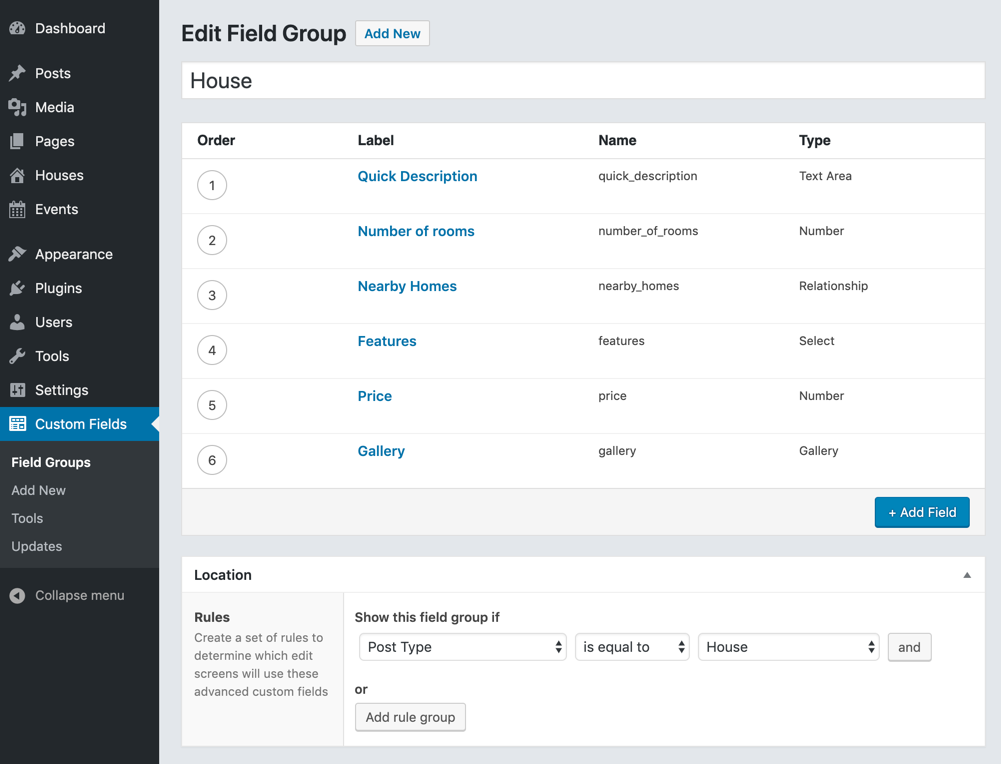This screenshot has height=764, width=1001.
Task: Click the House title input field
Action: click(x=583, y=80)
